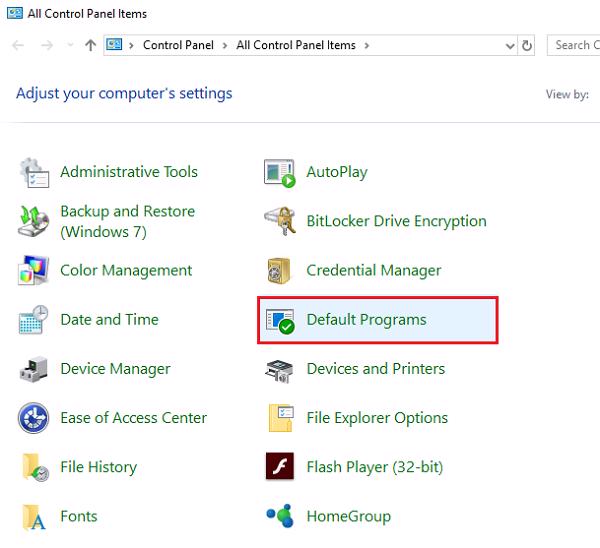Expand chevron after Control Panel breadcrumb
Screen dimensions: 600x548
coord(225,46)
